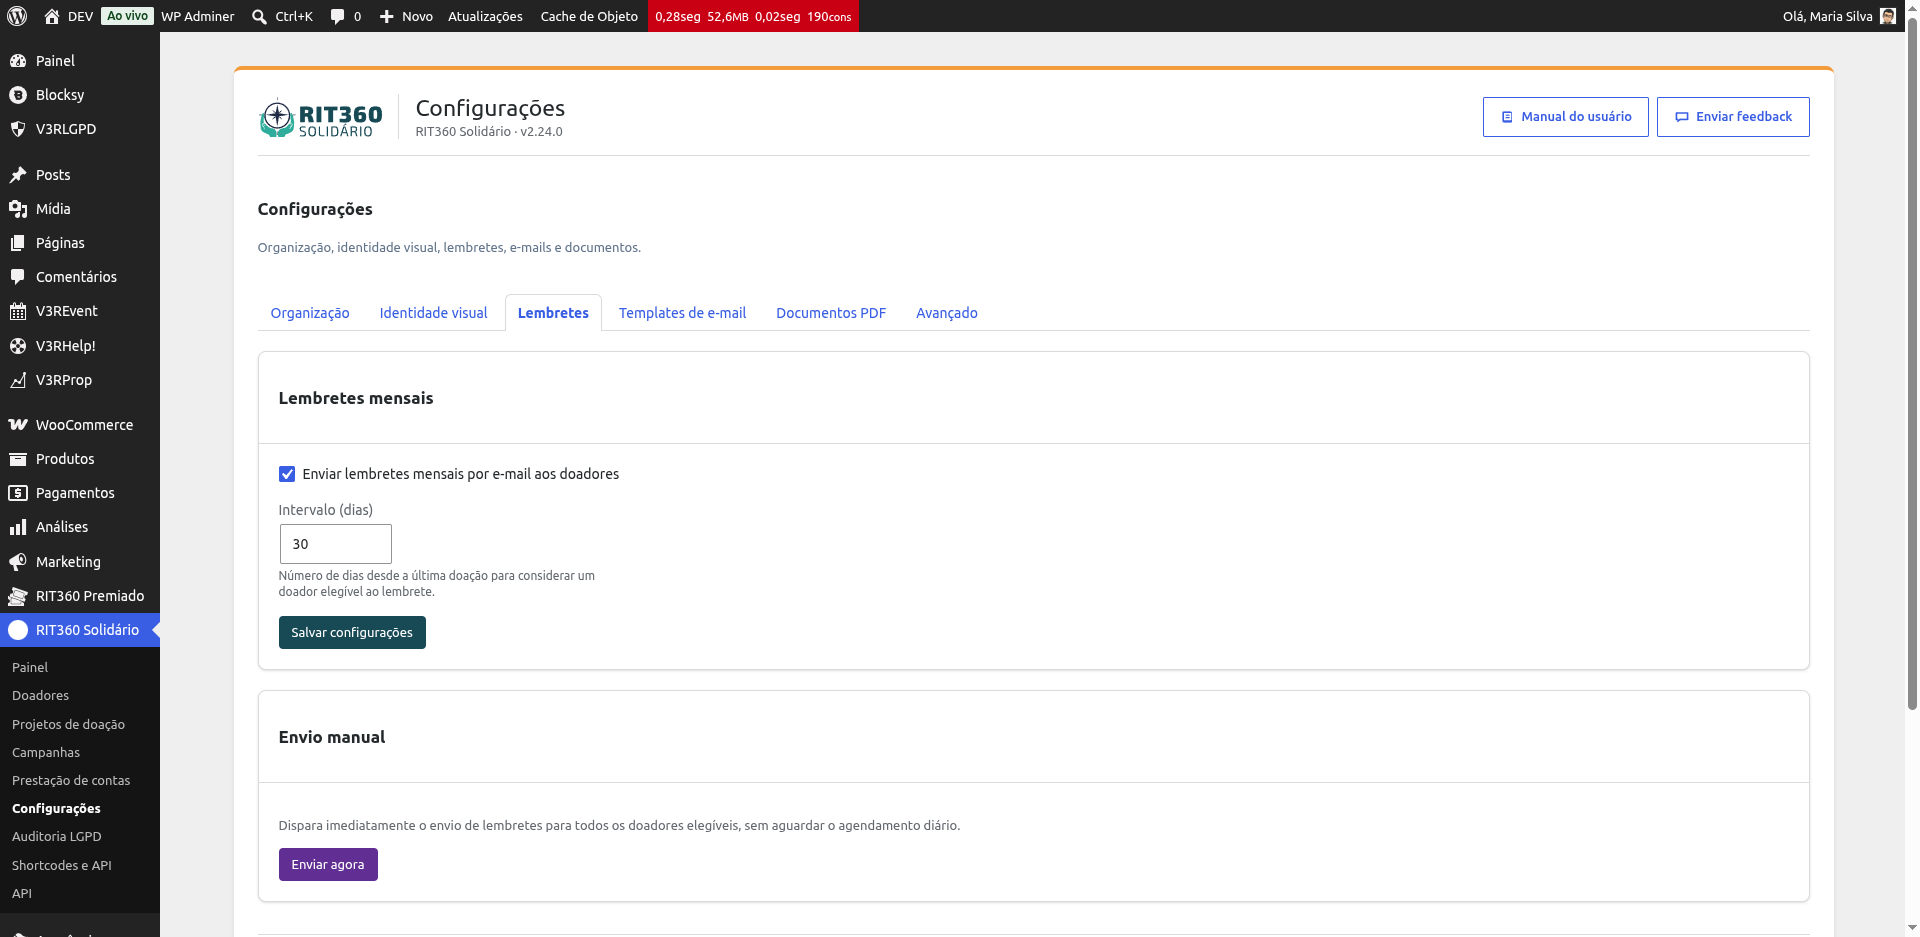
Task: Open the Ctrl+K search magnifier icon
Action: coord(259,16)
